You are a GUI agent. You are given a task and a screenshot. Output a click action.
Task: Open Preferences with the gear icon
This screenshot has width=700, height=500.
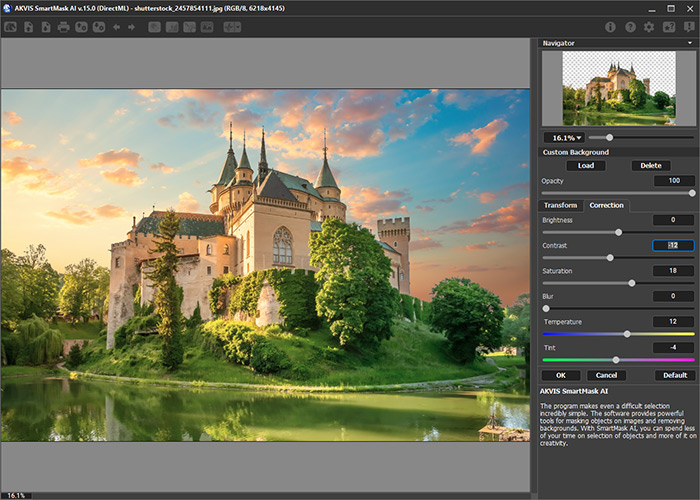pyautogui.click(x=649, y=27)
